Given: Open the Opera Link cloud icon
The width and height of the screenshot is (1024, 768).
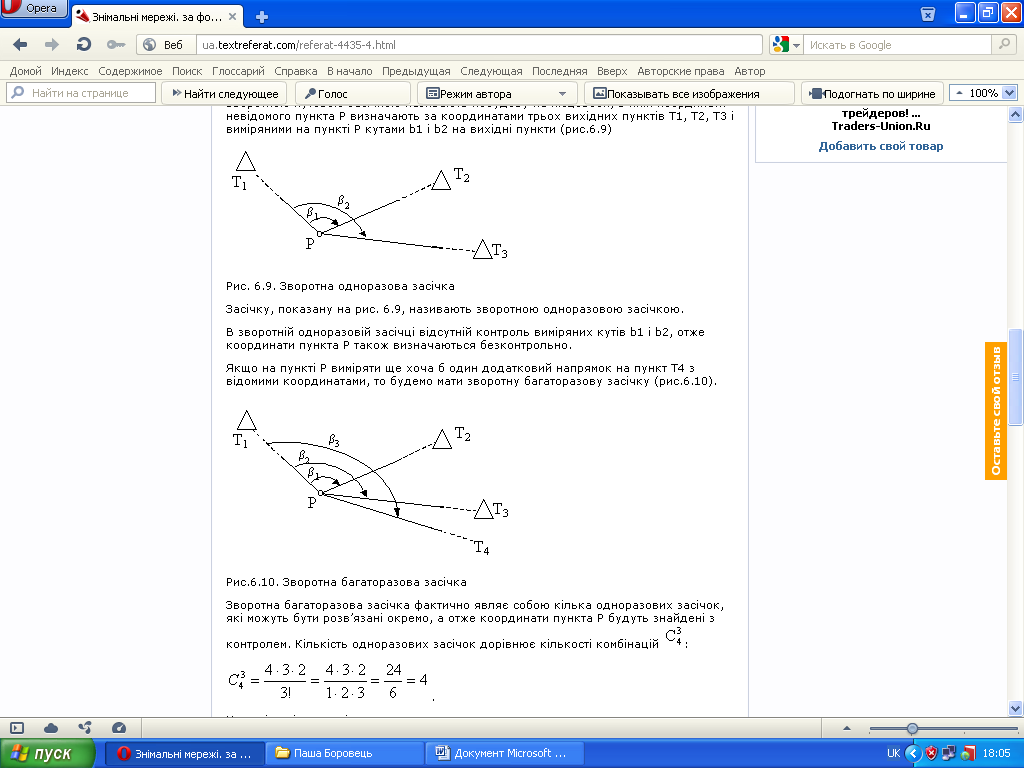Looking at the screenshot, I should [51, 728].
